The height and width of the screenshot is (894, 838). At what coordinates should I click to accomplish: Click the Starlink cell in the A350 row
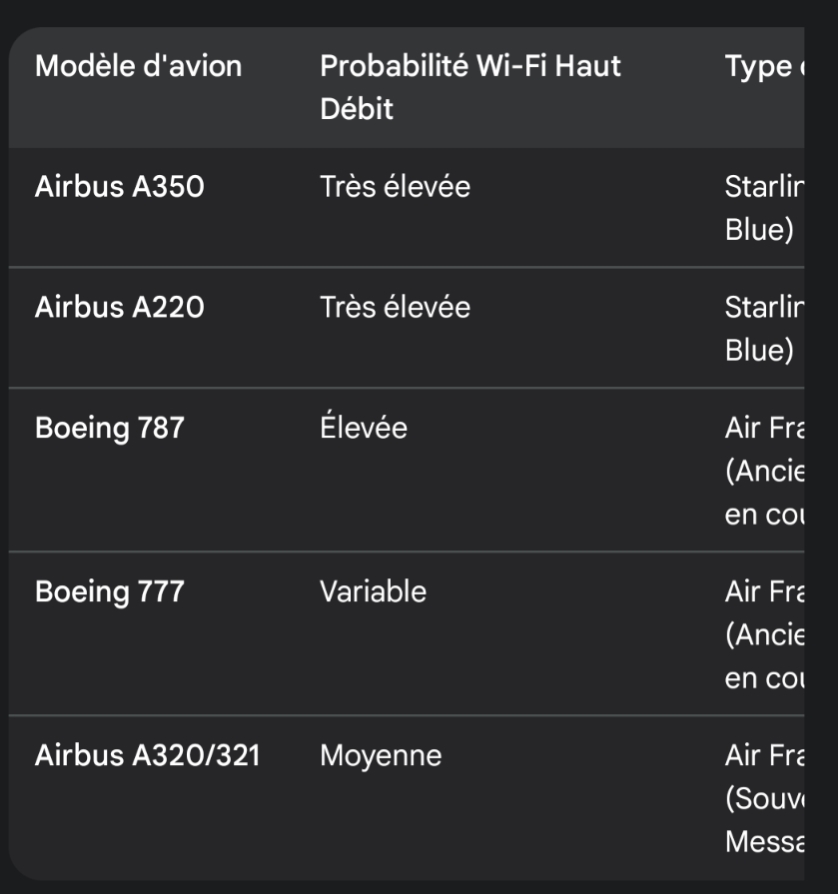coord(764,208)
